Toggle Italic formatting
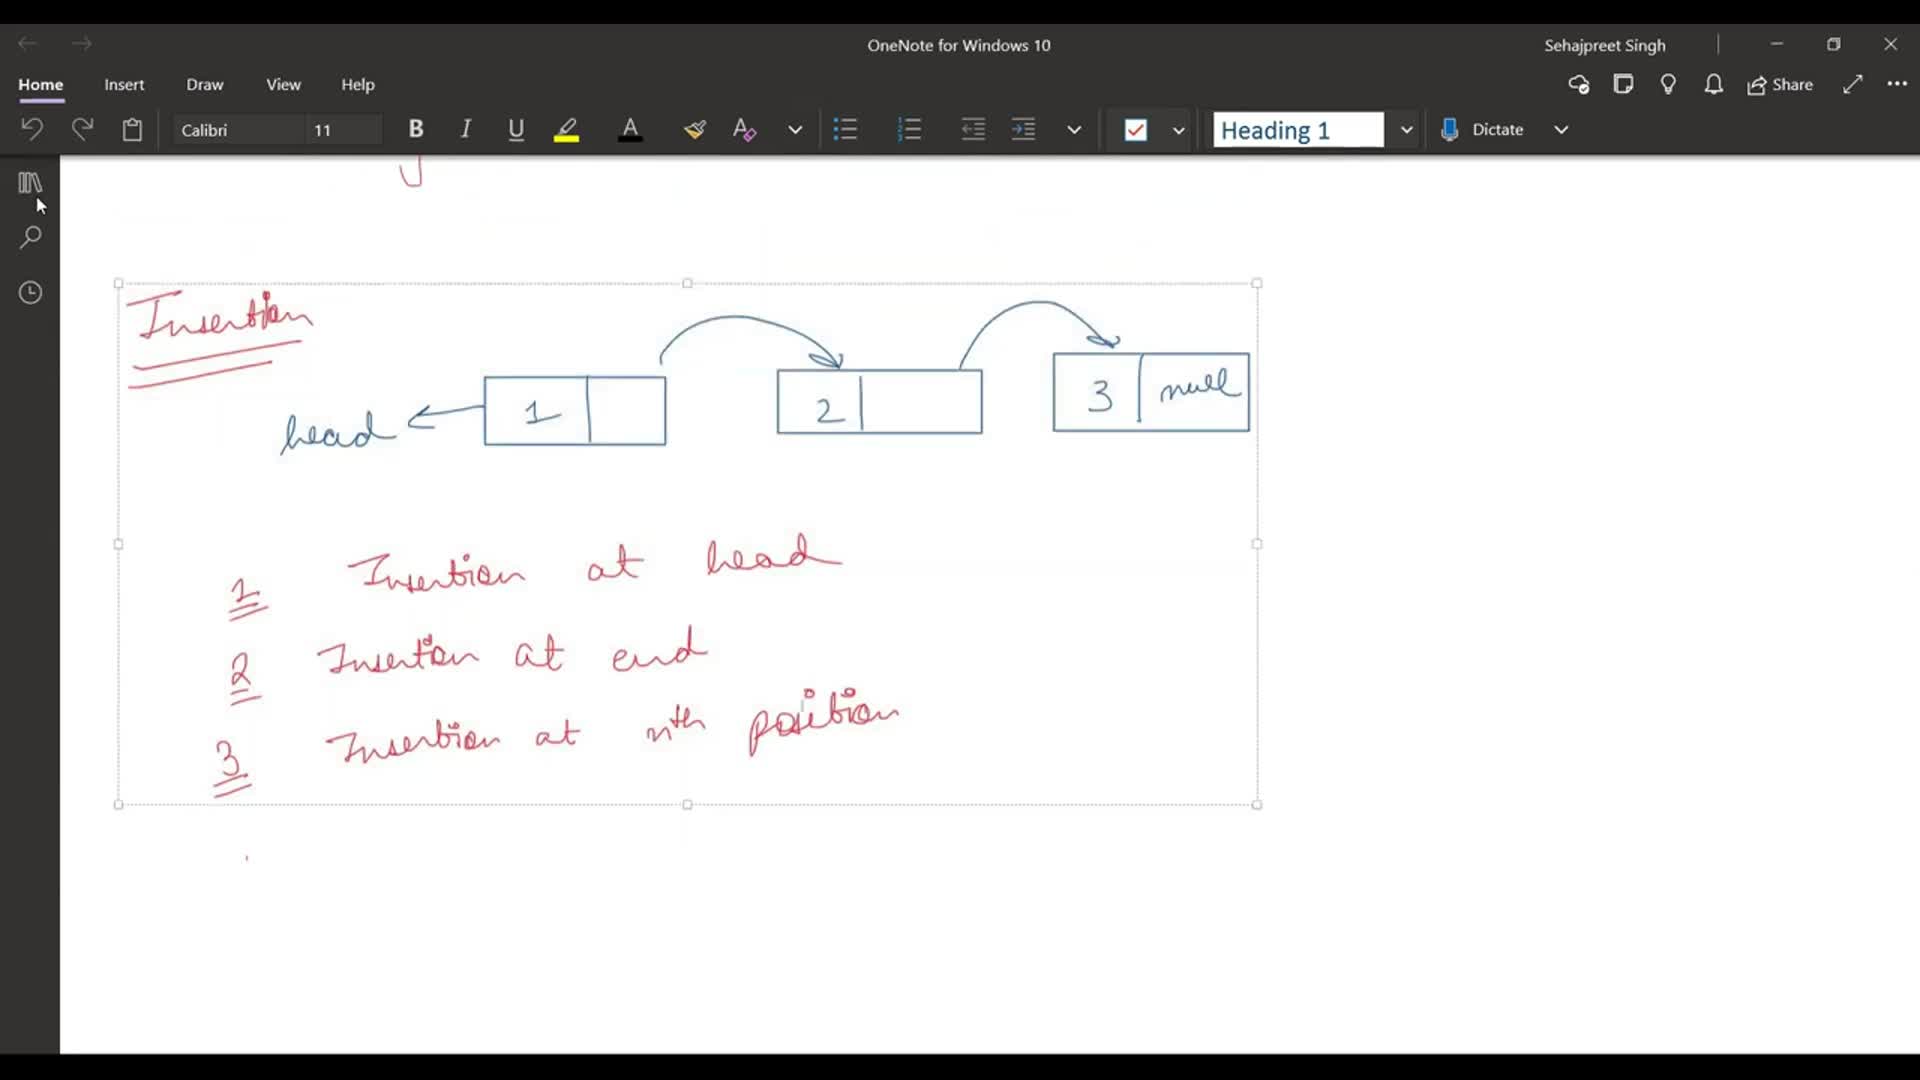 point(465,130)
